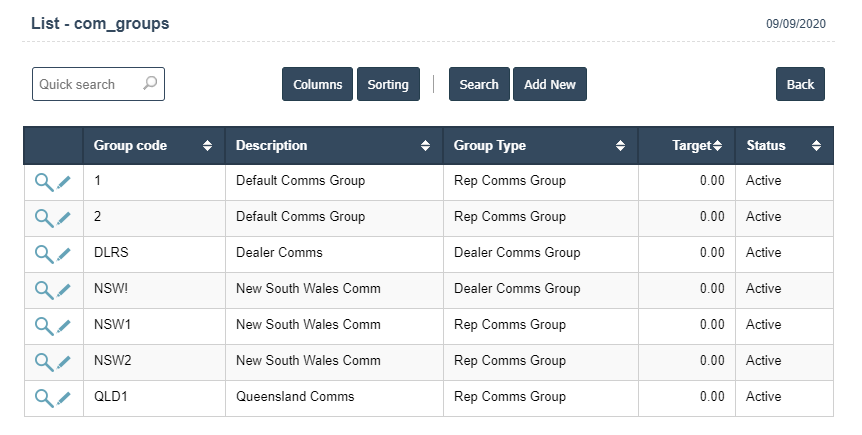The image size is (862, 435).
Task: Click the Quick search magnifier icon
Action: click(150, 84)
